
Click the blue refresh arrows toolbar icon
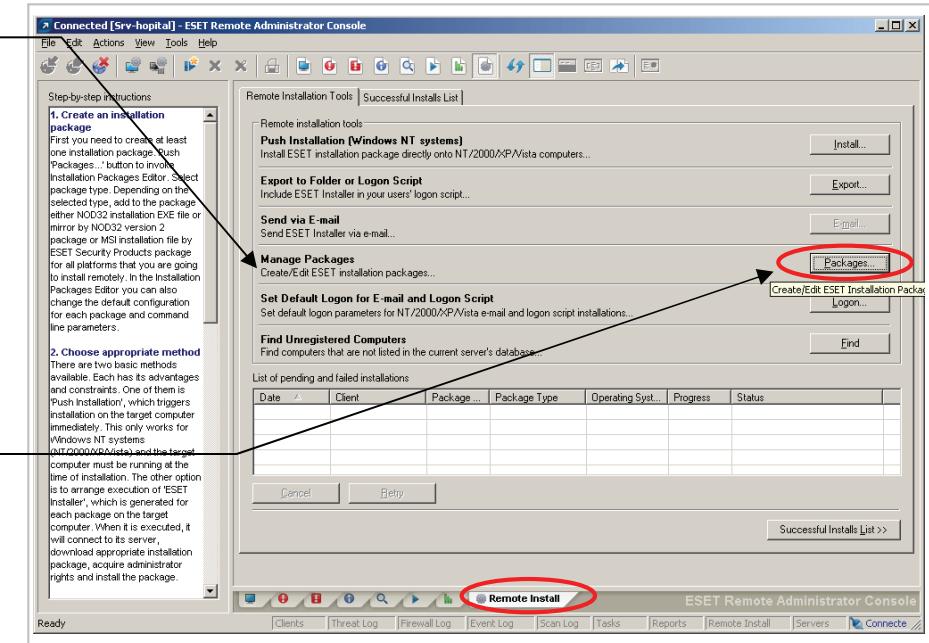[x=515, y=66]
